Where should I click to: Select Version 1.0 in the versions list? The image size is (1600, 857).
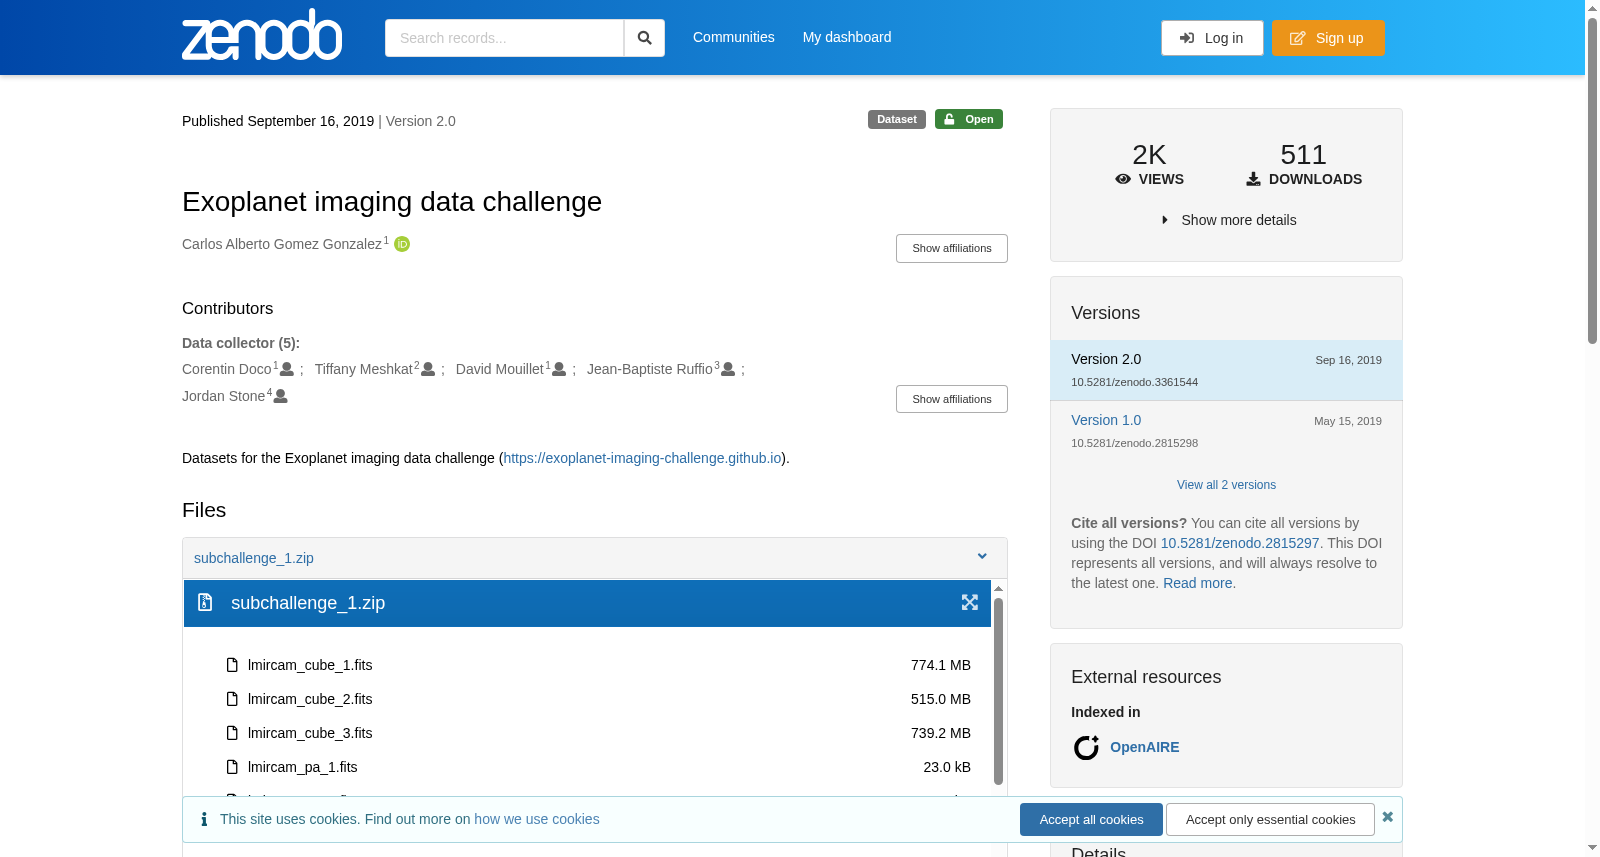(1106, 420)
